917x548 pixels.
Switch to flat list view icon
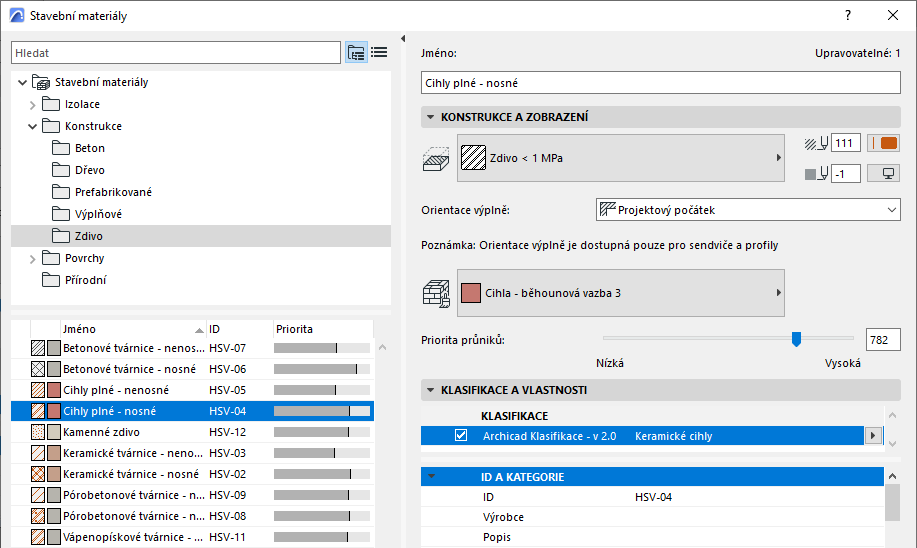pos(379,53)
